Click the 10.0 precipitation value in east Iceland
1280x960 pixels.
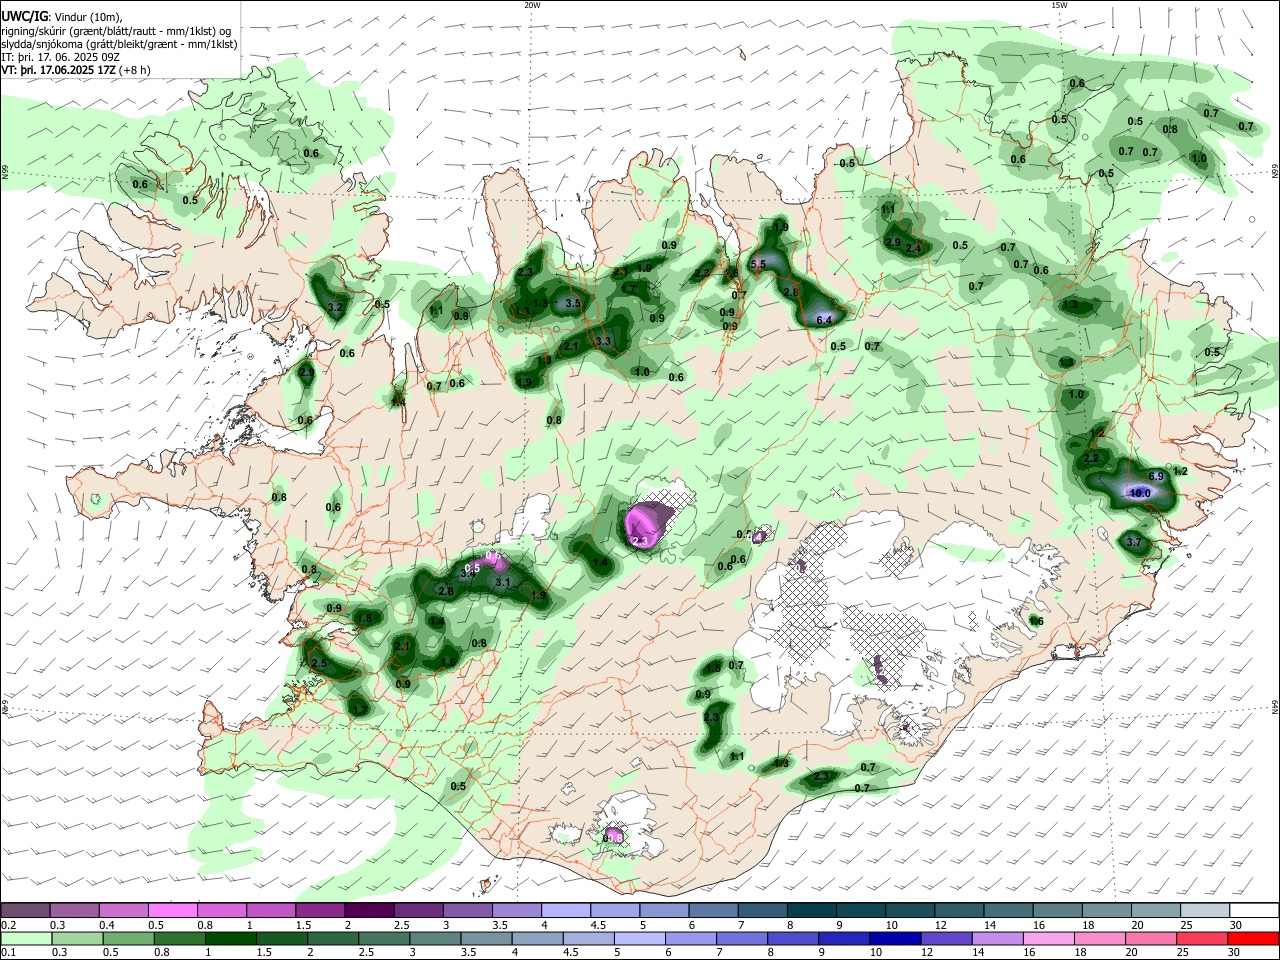point(1139,493)
